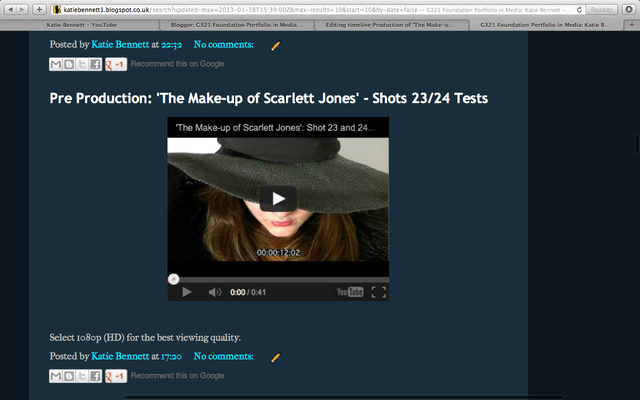Click the plus add-bookmark button in toolbar

click(39, 9)
